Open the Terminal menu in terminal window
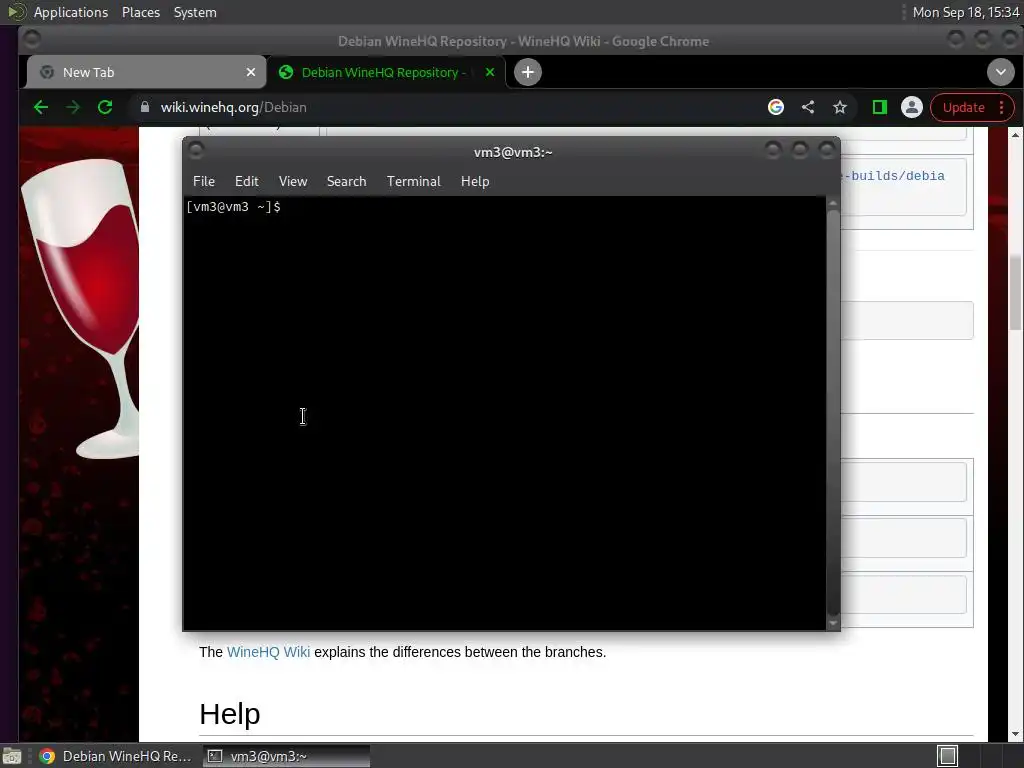 pos(413,182)
